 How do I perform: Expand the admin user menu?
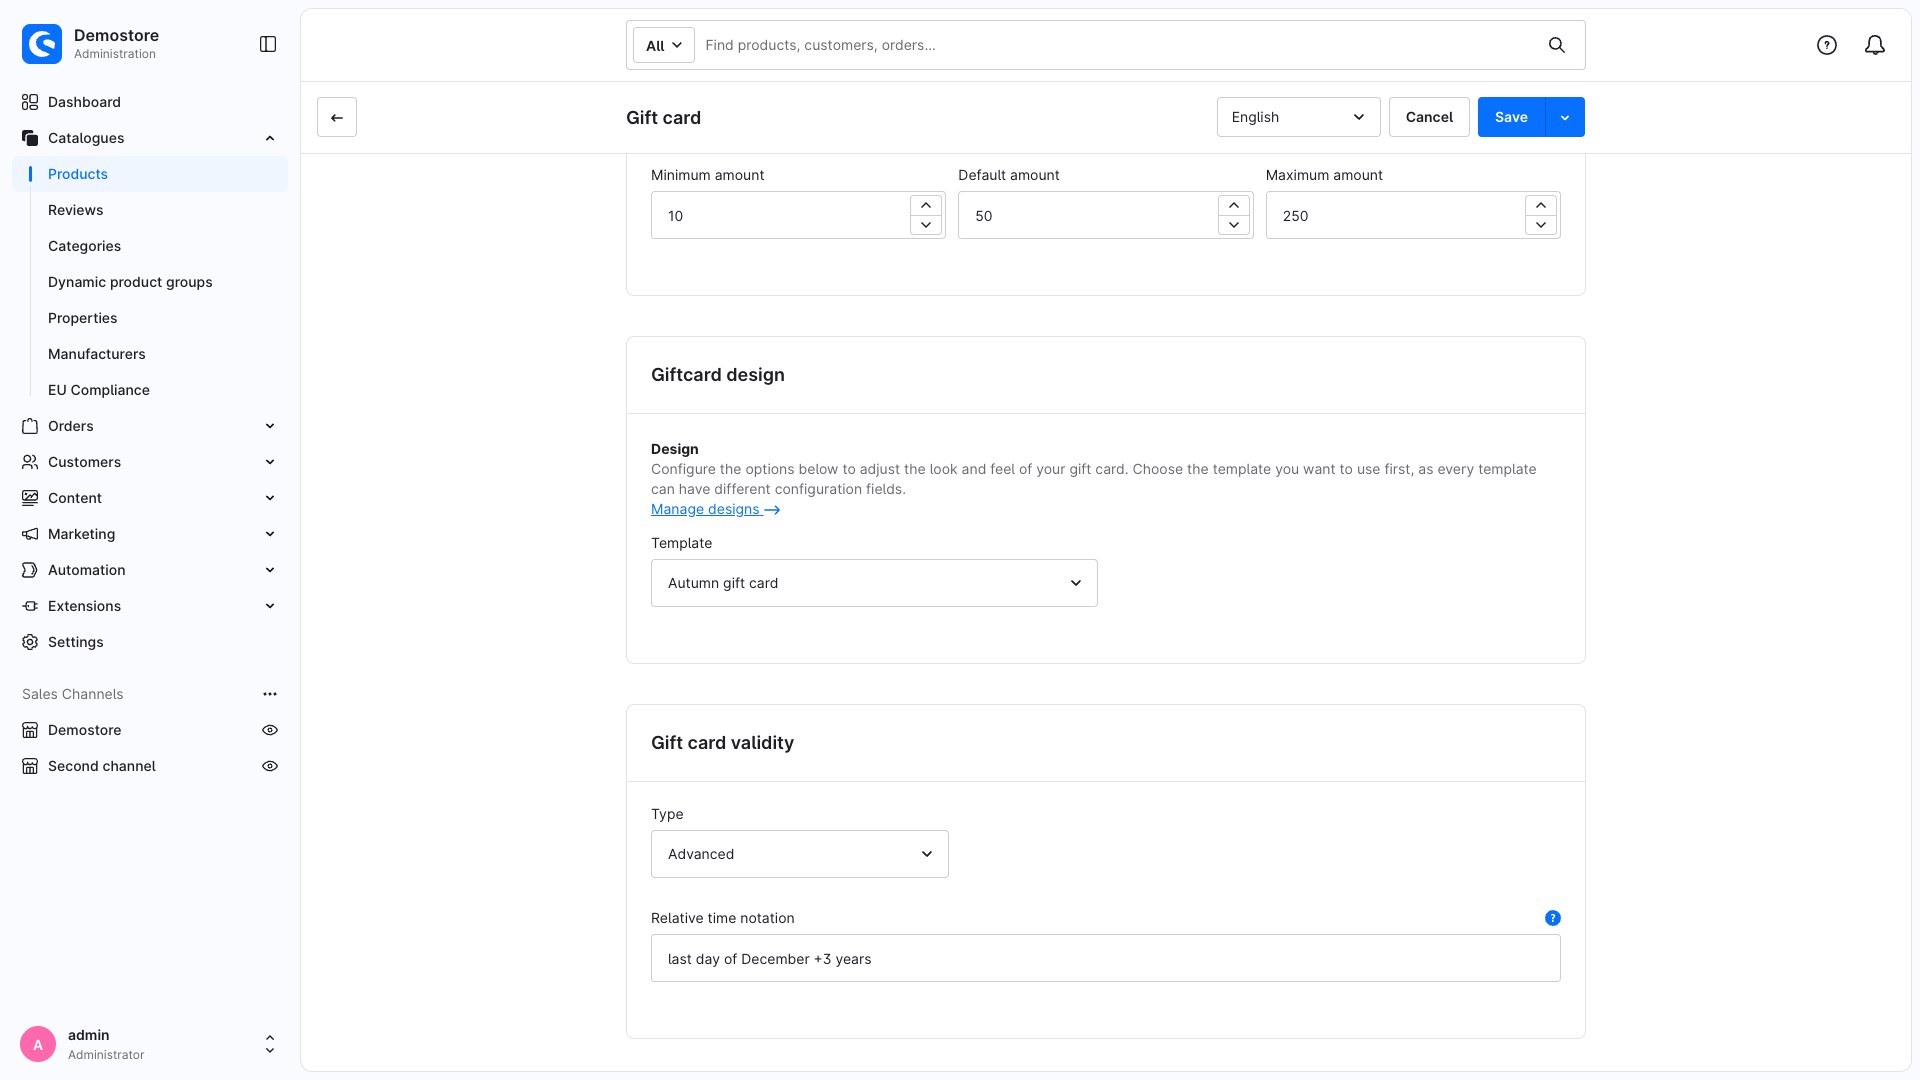270,1044
